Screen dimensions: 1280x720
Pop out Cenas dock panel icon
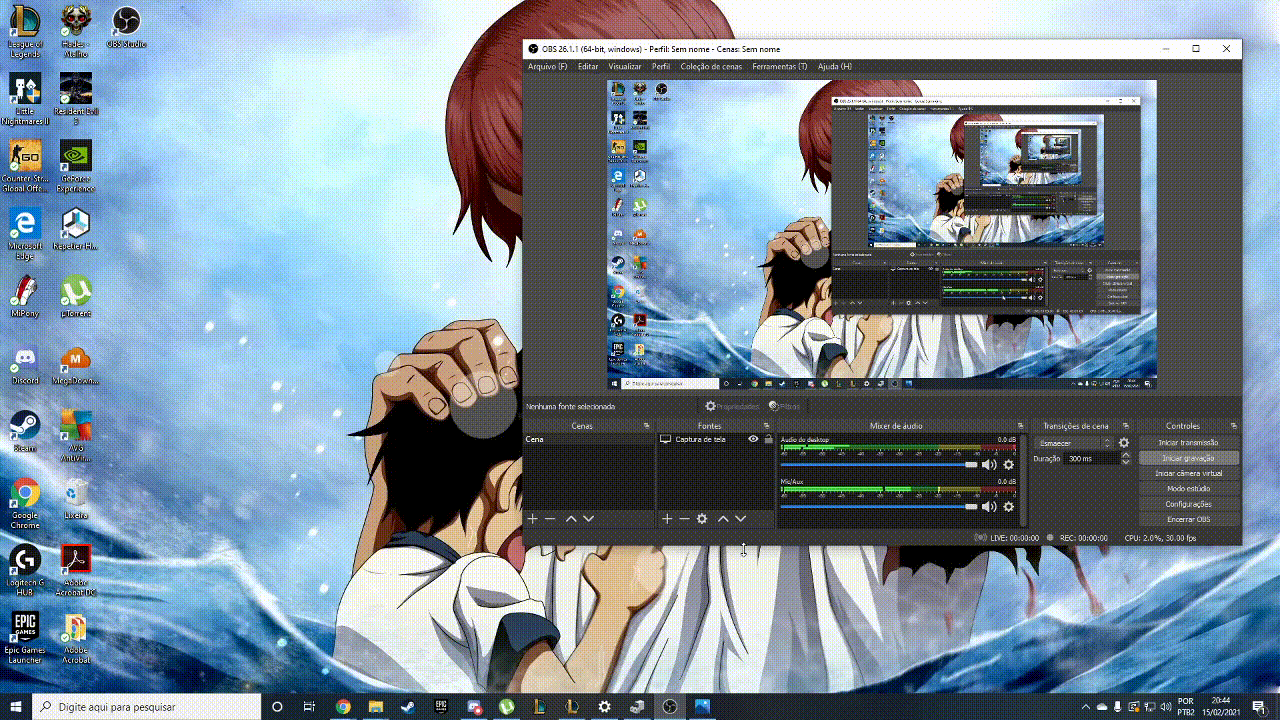(647, 426)
